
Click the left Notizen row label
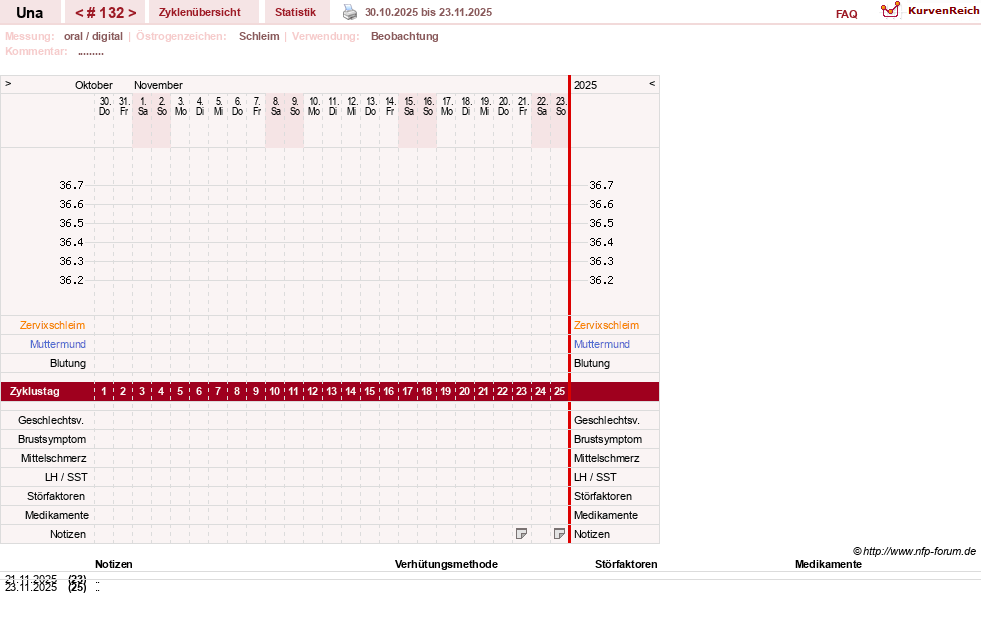68,534
